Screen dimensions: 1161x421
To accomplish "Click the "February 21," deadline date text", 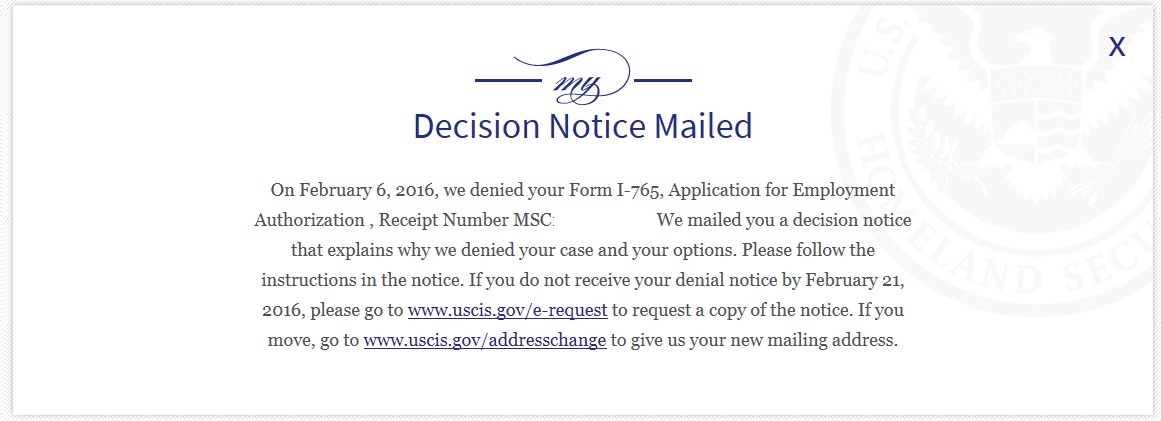I will pos(855,281).
